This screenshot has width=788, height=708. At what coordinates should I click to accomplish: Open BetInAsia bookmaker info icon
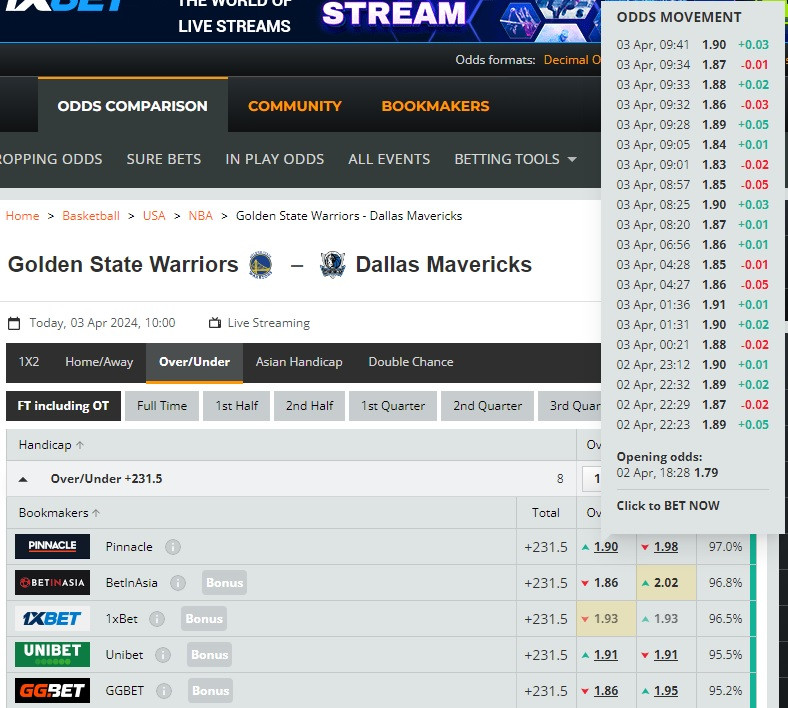coord(178,583)
